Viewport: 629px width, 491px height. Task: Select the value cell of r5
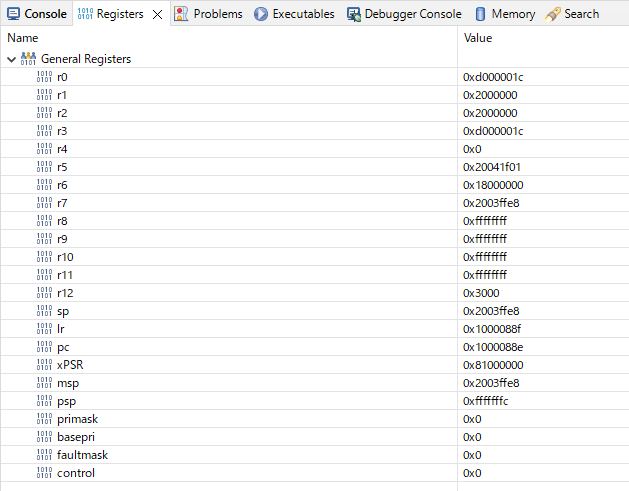pos(491,167)
